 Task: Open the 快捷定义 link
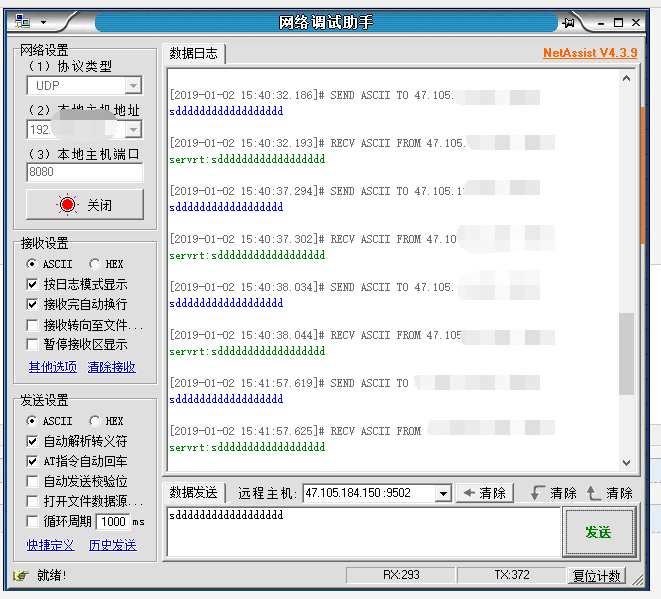click(x=51, y=545)
